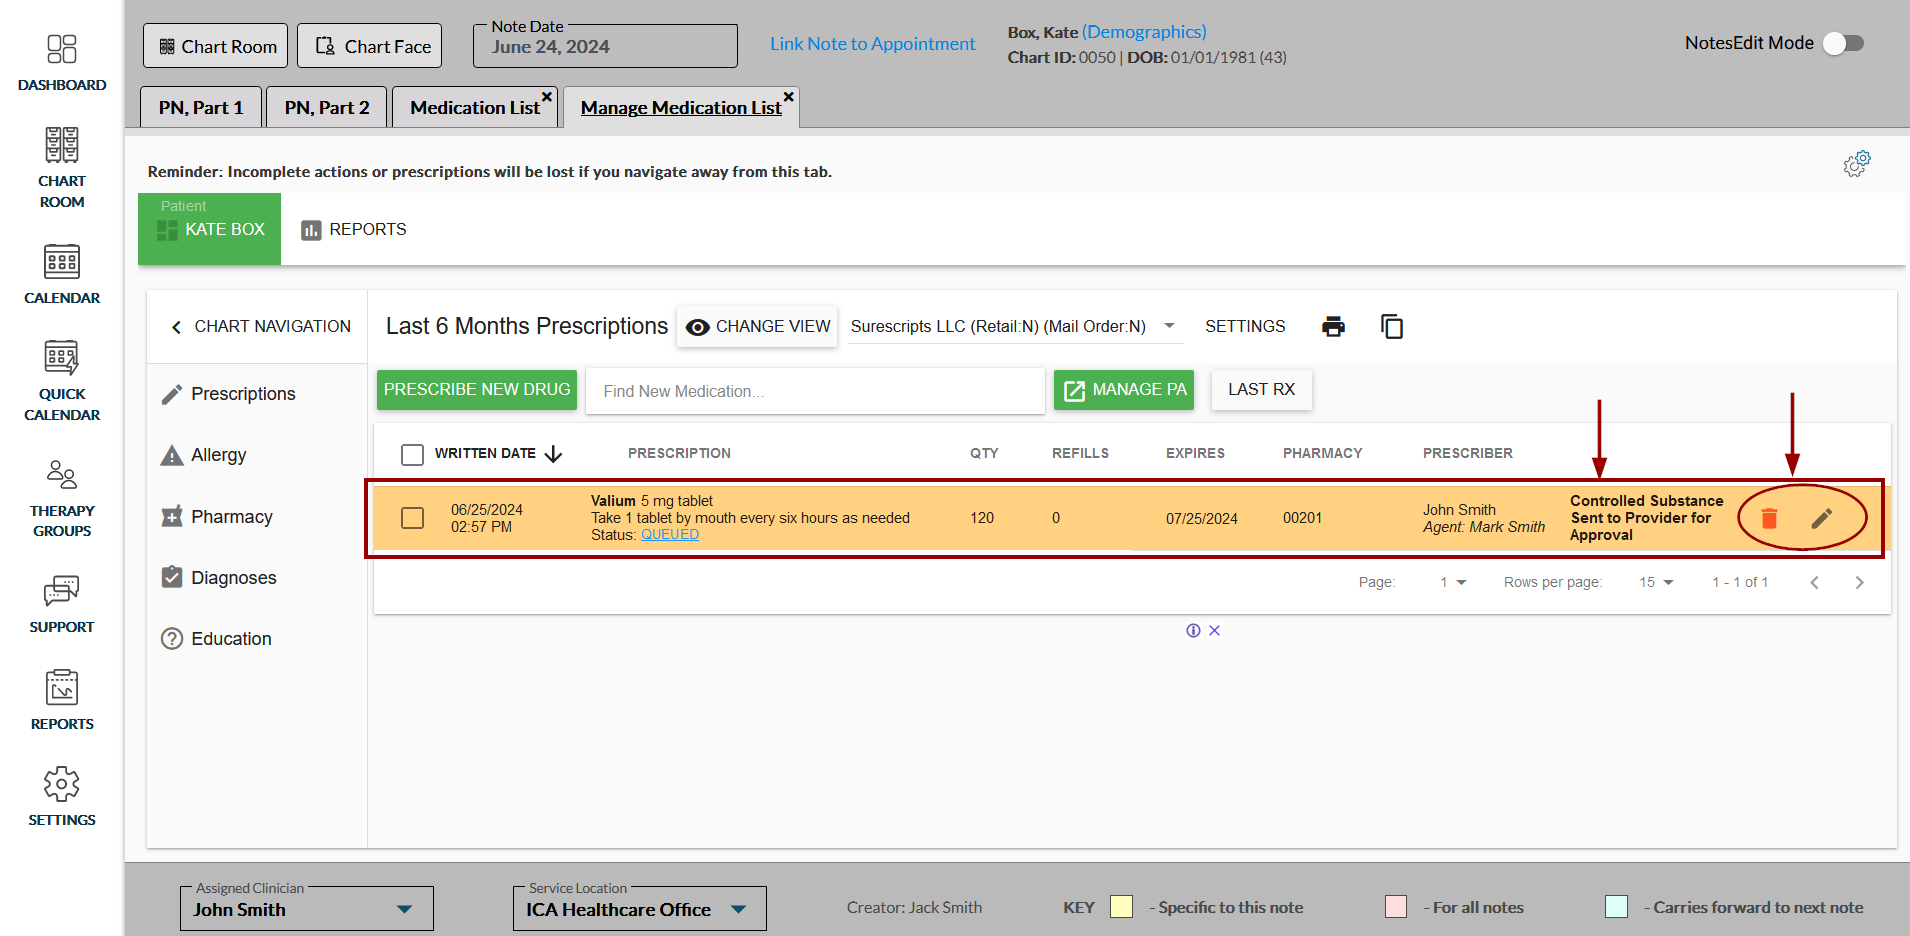Edit the Valium prescription with pencil icon
Image resolution: width=1910 pixels, height=936 pixels.
1821,518
